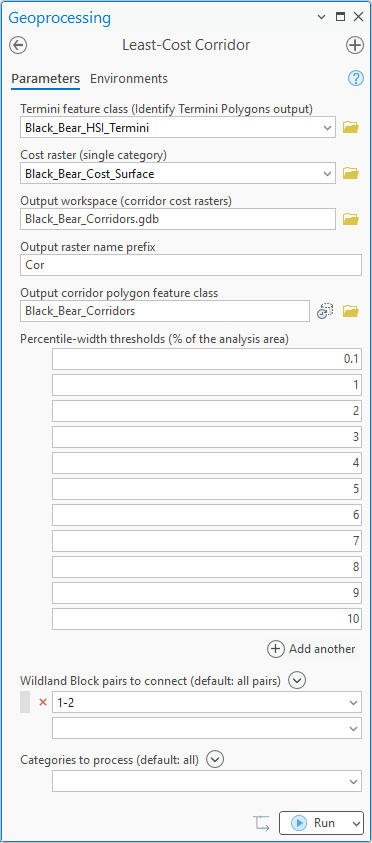Remove the 1-2 Wildland Block pair
The image size is (372, 843).
(44, 702)
